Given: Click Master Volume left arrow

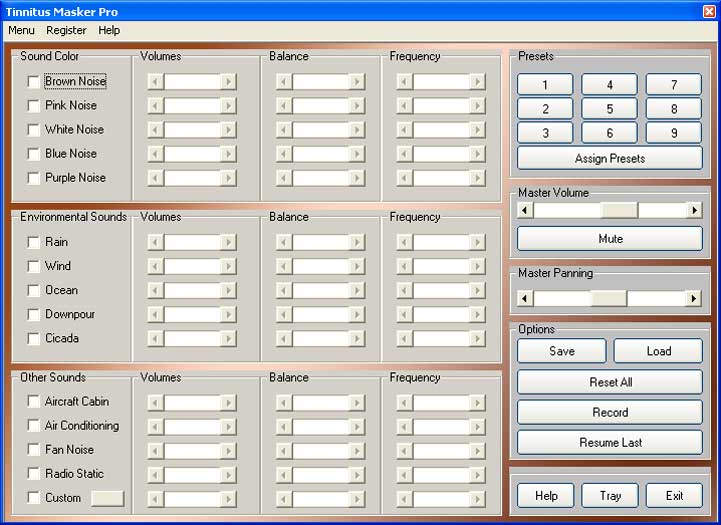Looking at the screenshot, I should click(x=525, y=211).
